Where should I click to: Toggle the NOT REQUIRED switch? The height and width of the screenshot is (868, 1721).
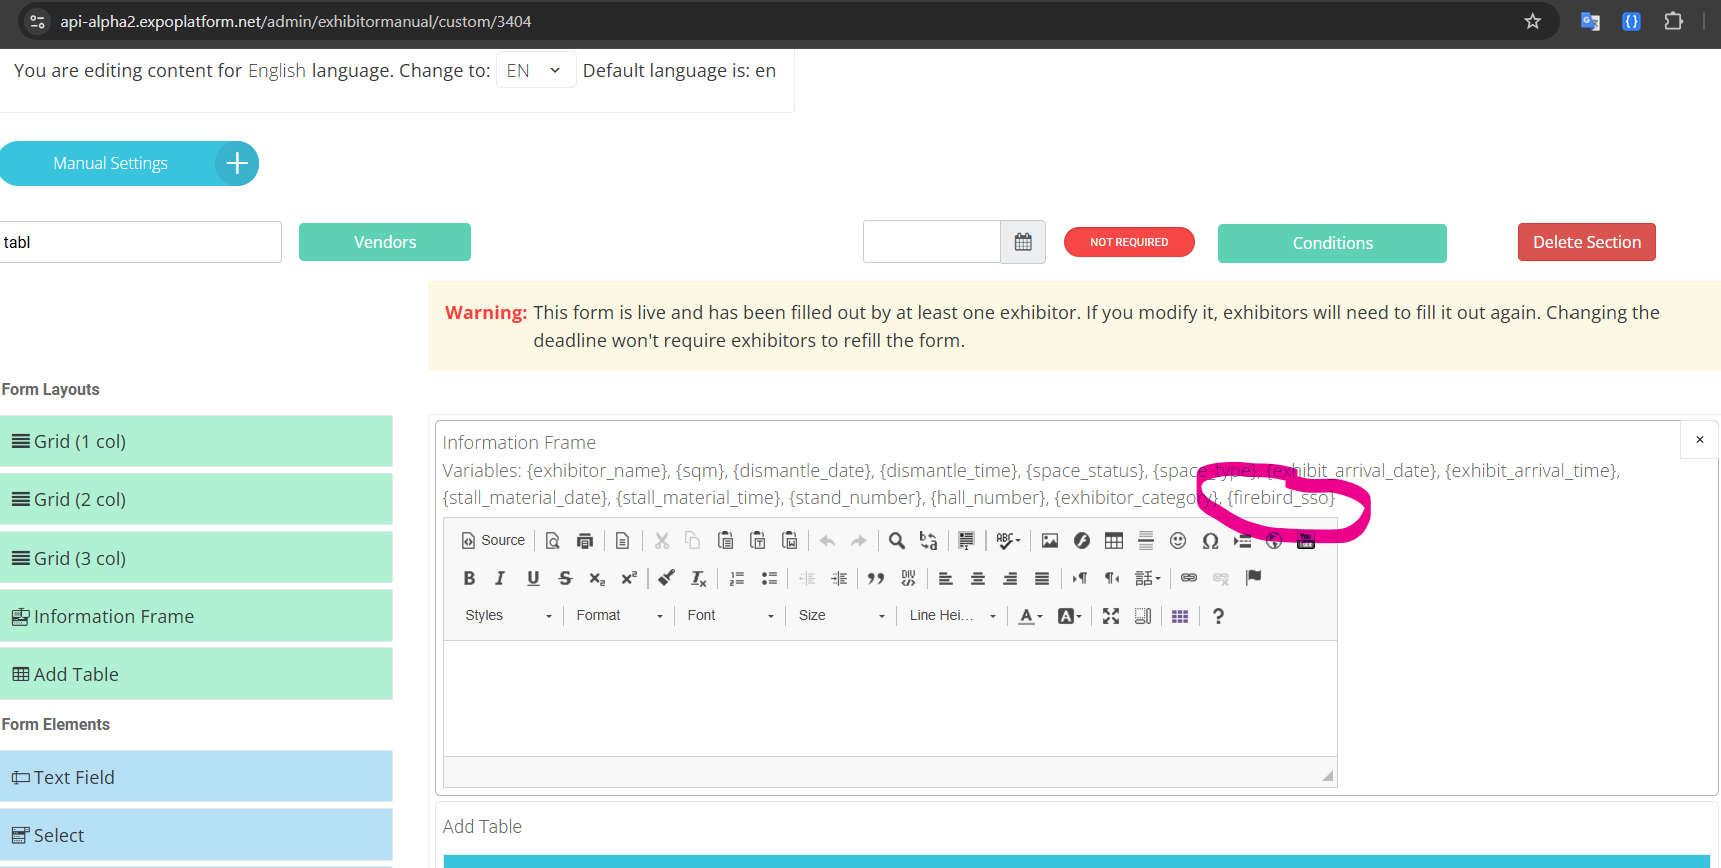[1129, 242]
